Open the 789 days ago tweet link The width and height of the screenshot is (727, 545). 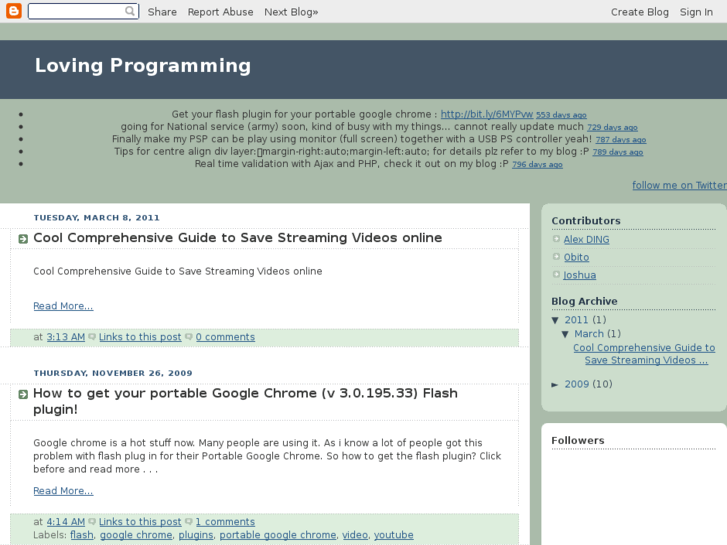pos(618,152)
